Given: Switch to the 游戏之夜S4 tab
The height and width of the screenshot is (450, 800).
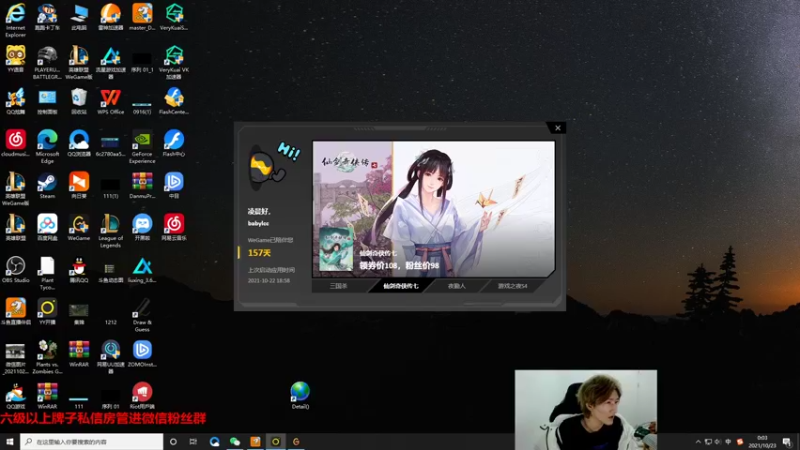Looking at the screenshot, I should (512, 286).
